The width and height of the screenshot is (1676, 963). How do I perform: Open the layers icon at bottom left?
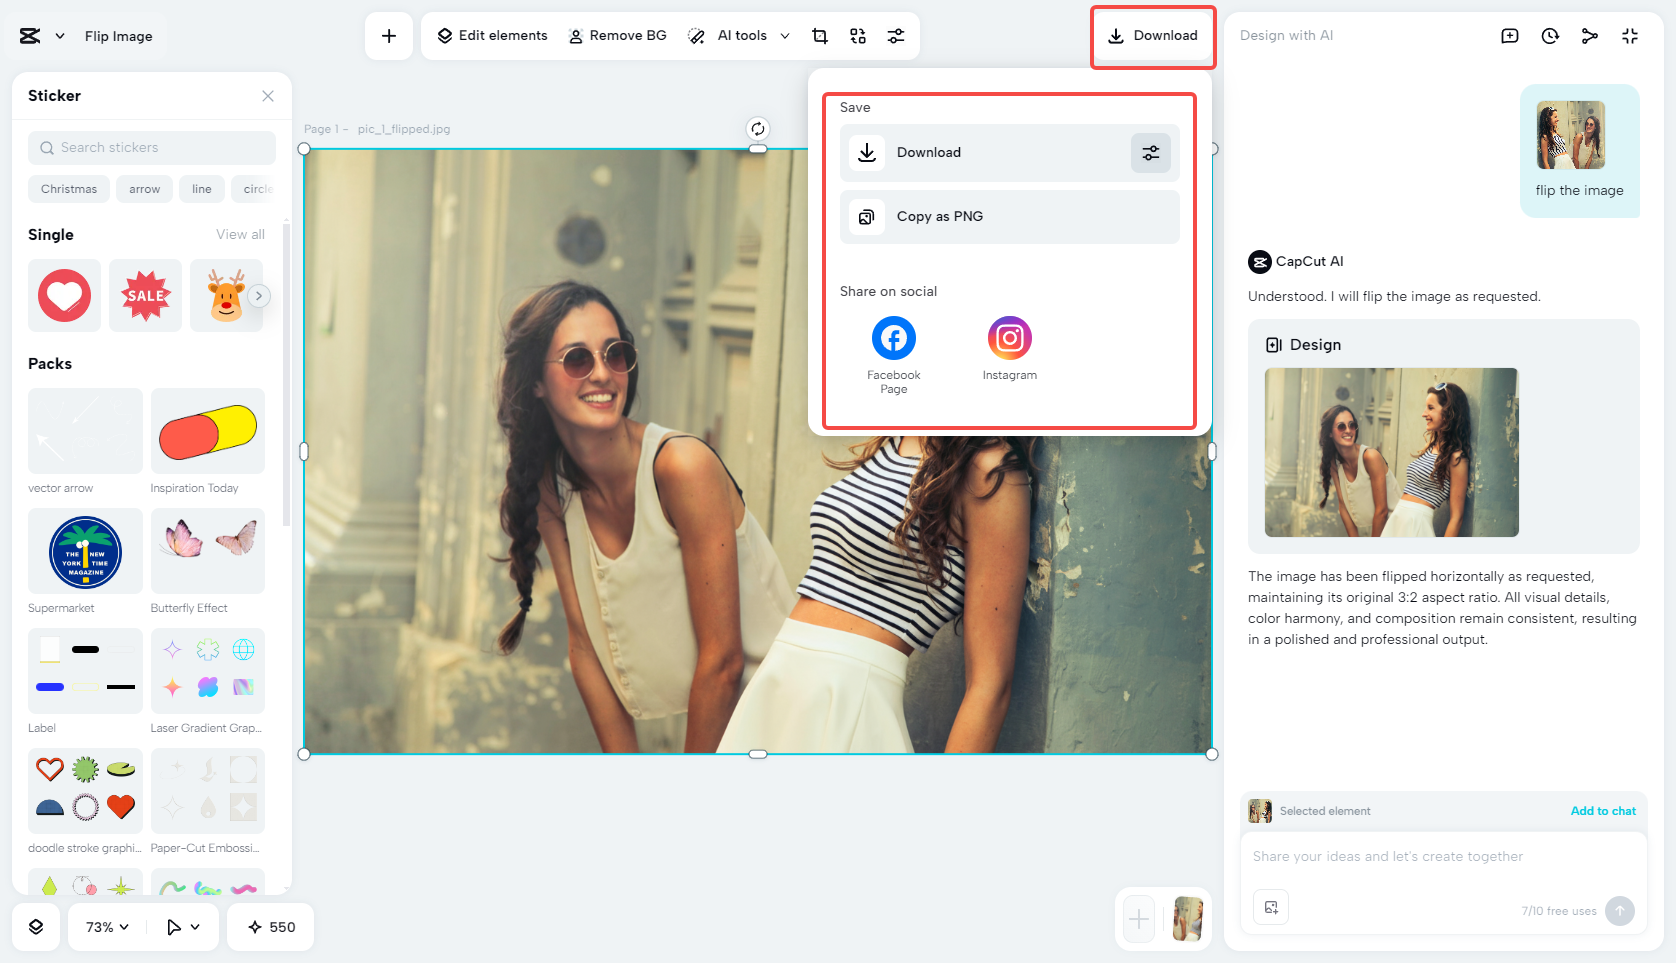click(36, 927)
